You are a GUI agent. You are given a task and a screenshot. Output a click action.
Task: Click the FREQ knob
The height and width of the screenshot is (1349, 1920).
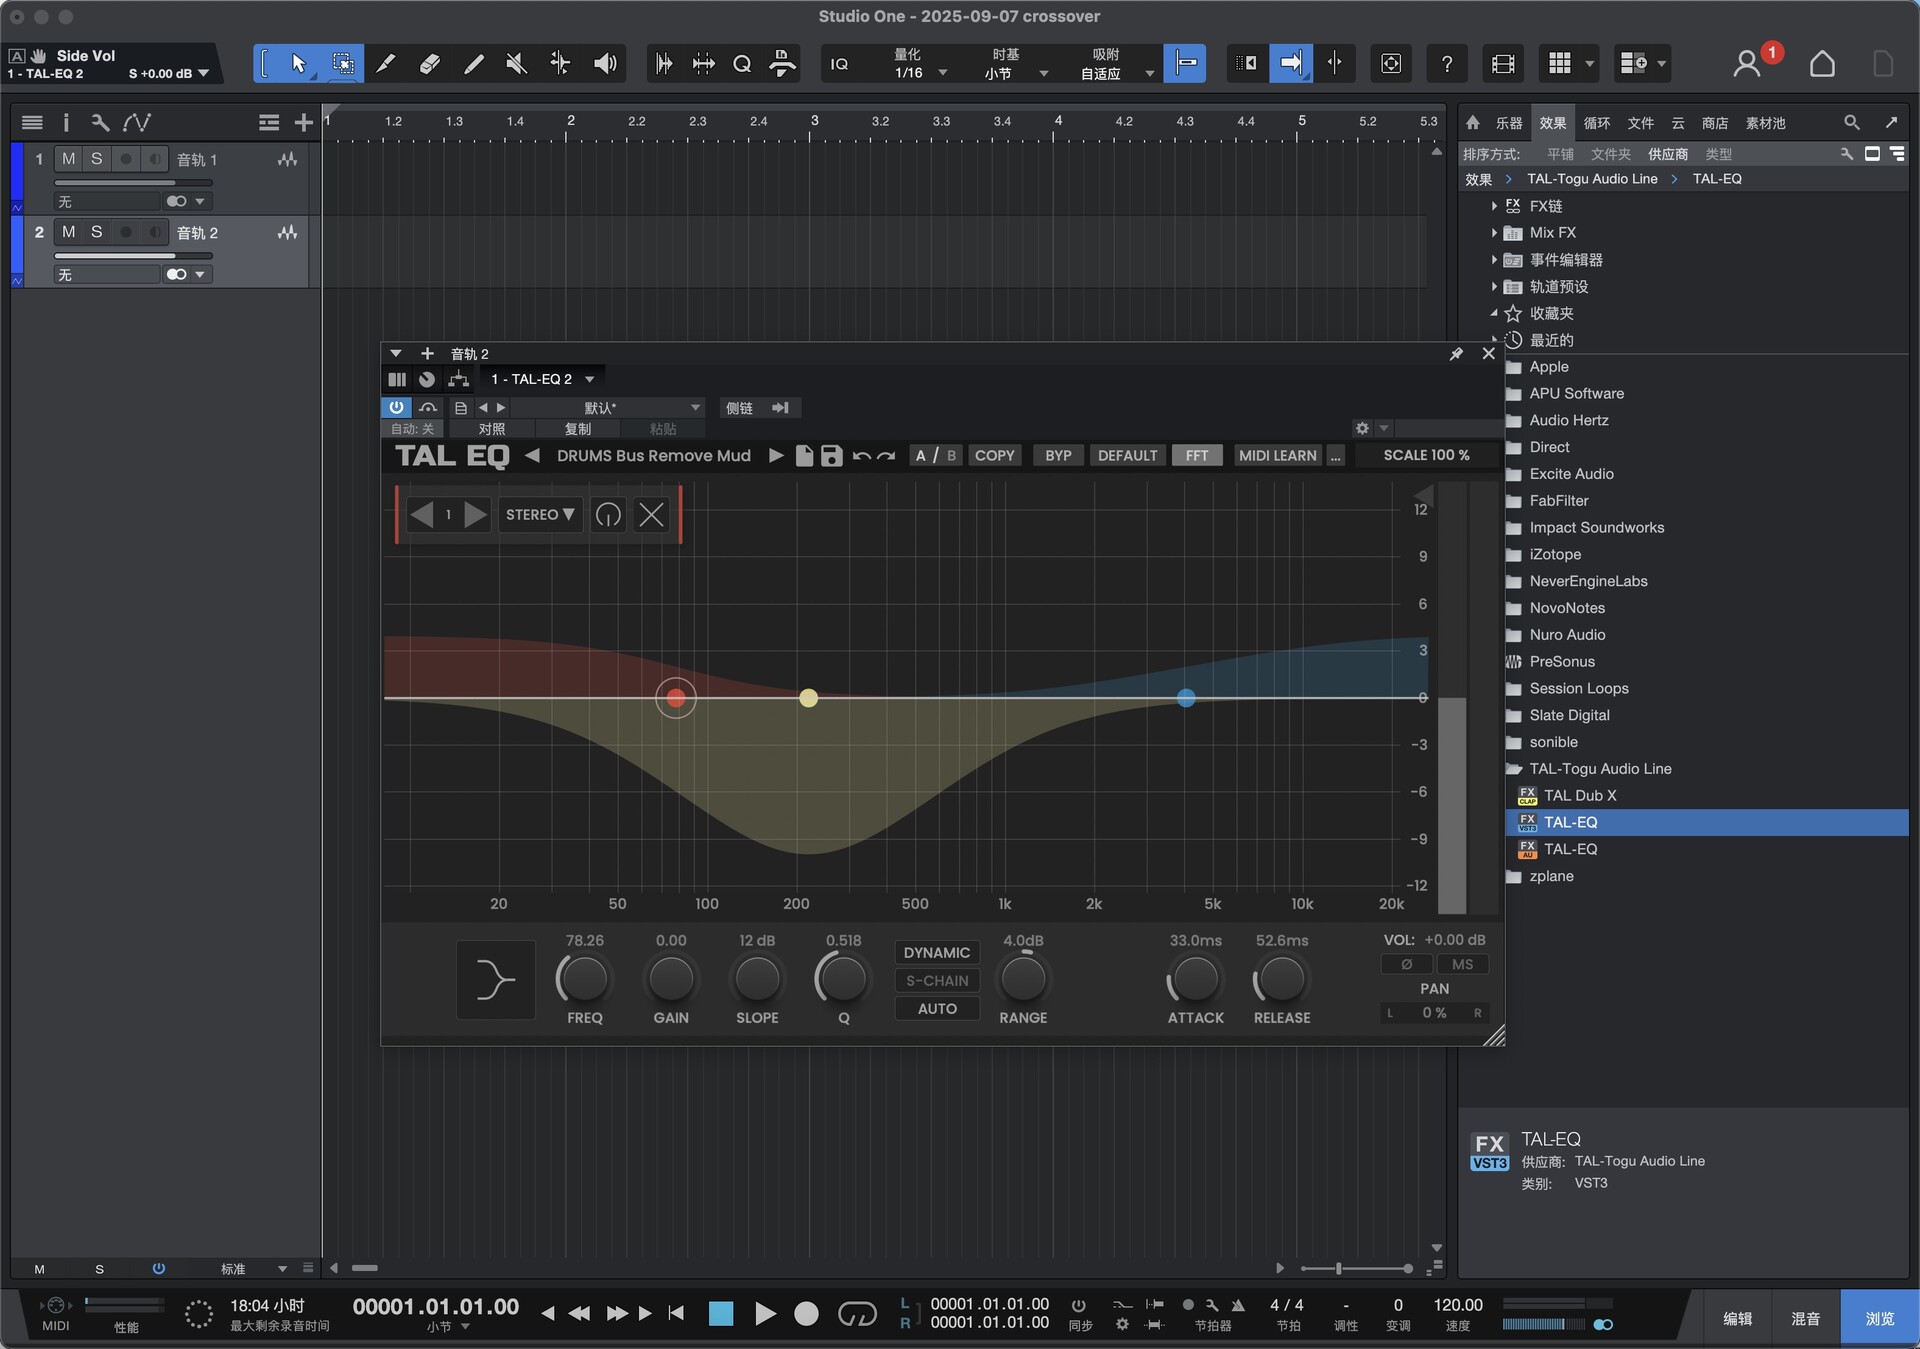(584, 980)
